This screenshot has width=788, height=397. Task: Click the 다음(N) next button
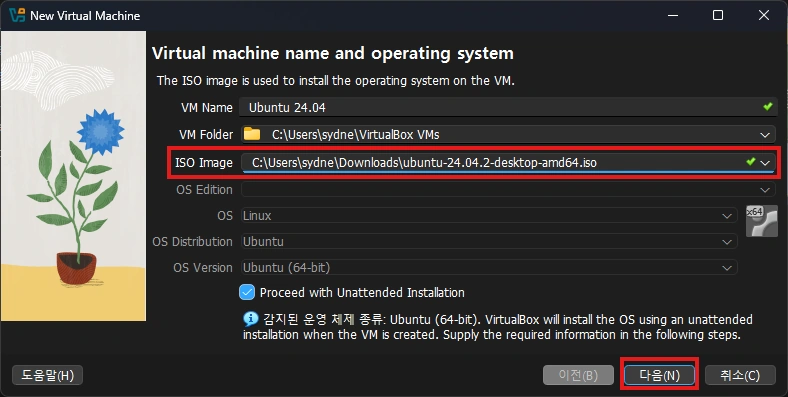coord(659,375)
